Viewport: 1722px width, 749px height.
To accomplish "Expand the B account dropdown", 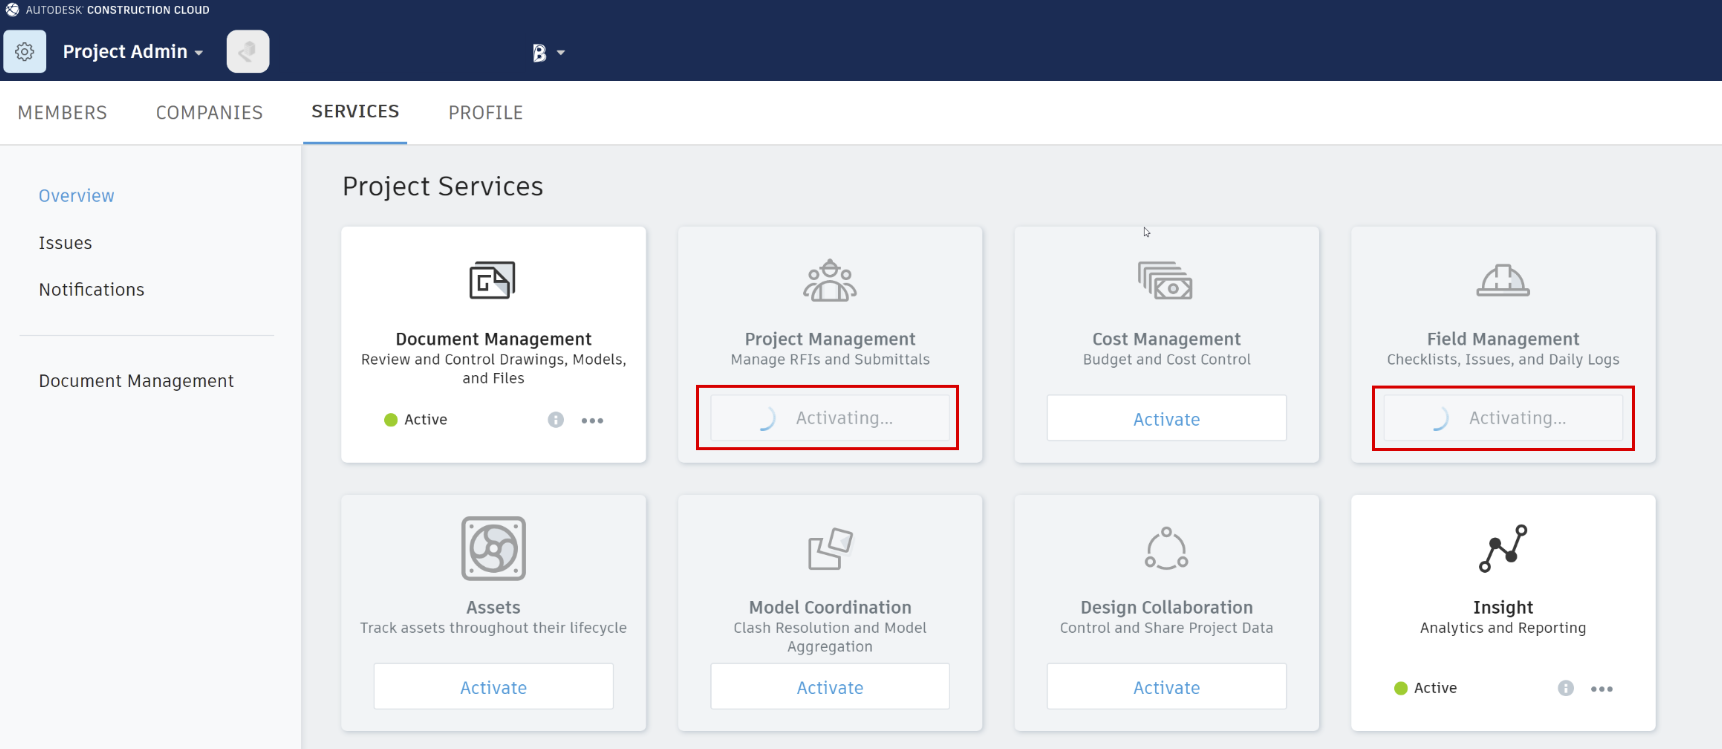I will click(x=548, y=53).
